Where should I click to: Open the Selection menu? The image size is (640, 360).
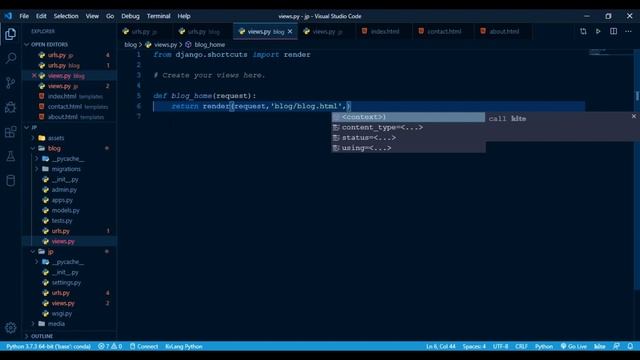(x=66, y=16)
